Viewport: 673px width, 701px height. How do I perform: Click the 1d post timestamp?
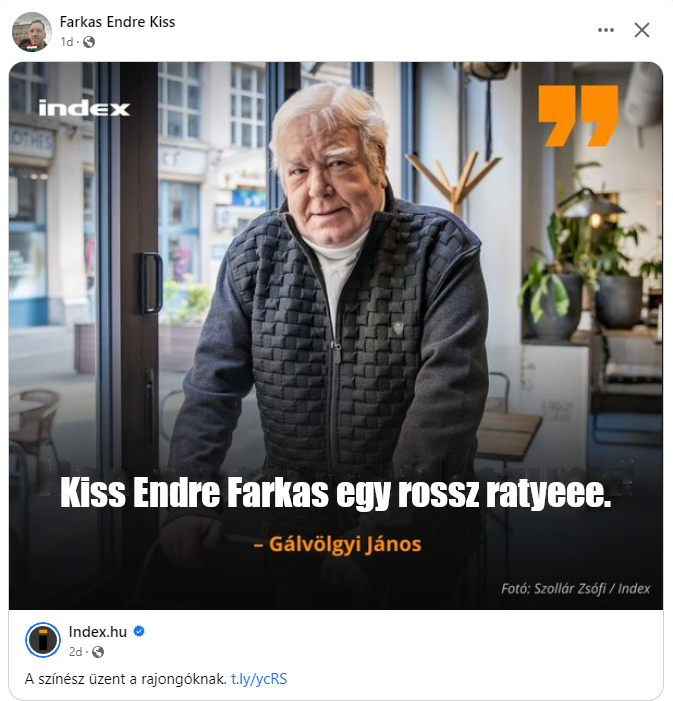(x=66, y=42)
